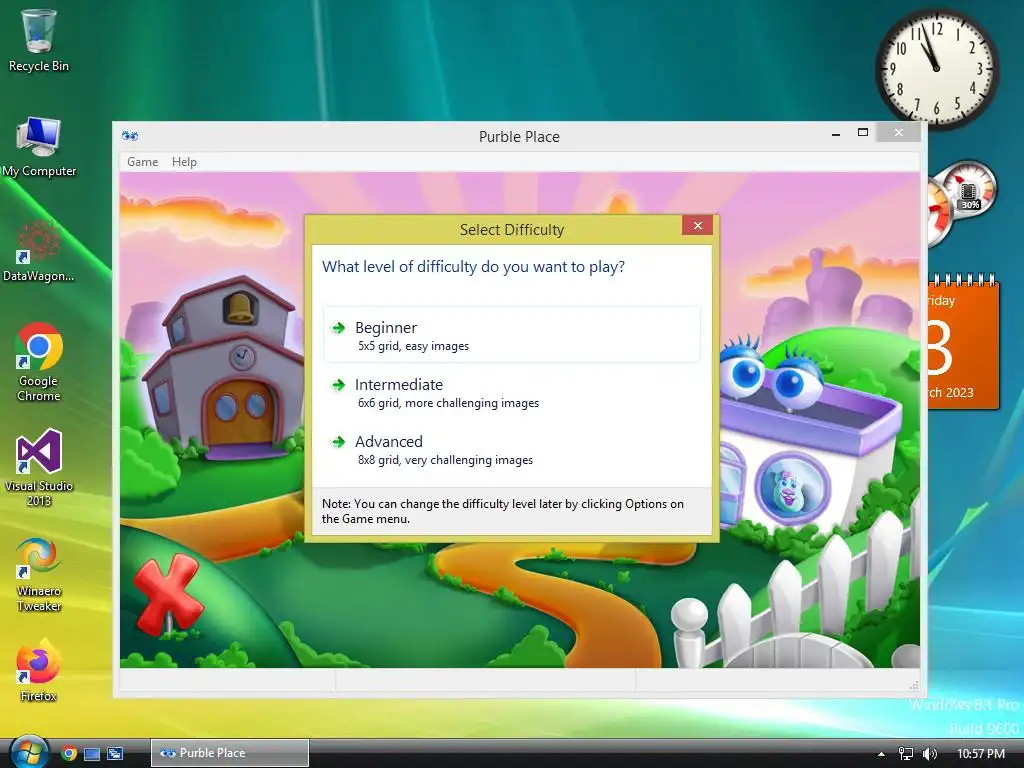Select the My Computer desktop icon
Screen dimensions: 1024x768
[39, 146]
